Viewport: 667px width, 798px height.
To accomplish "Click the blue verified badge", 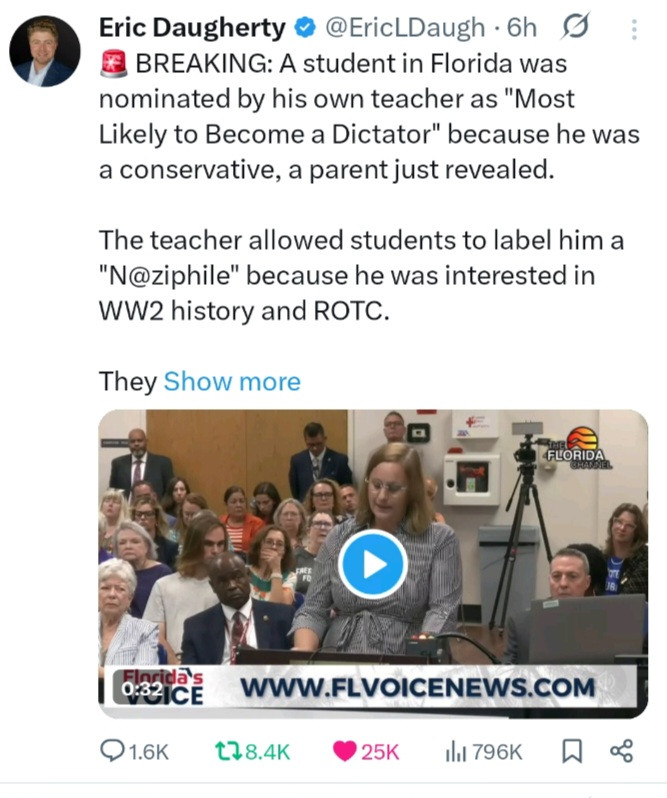I will coord(306,29).
